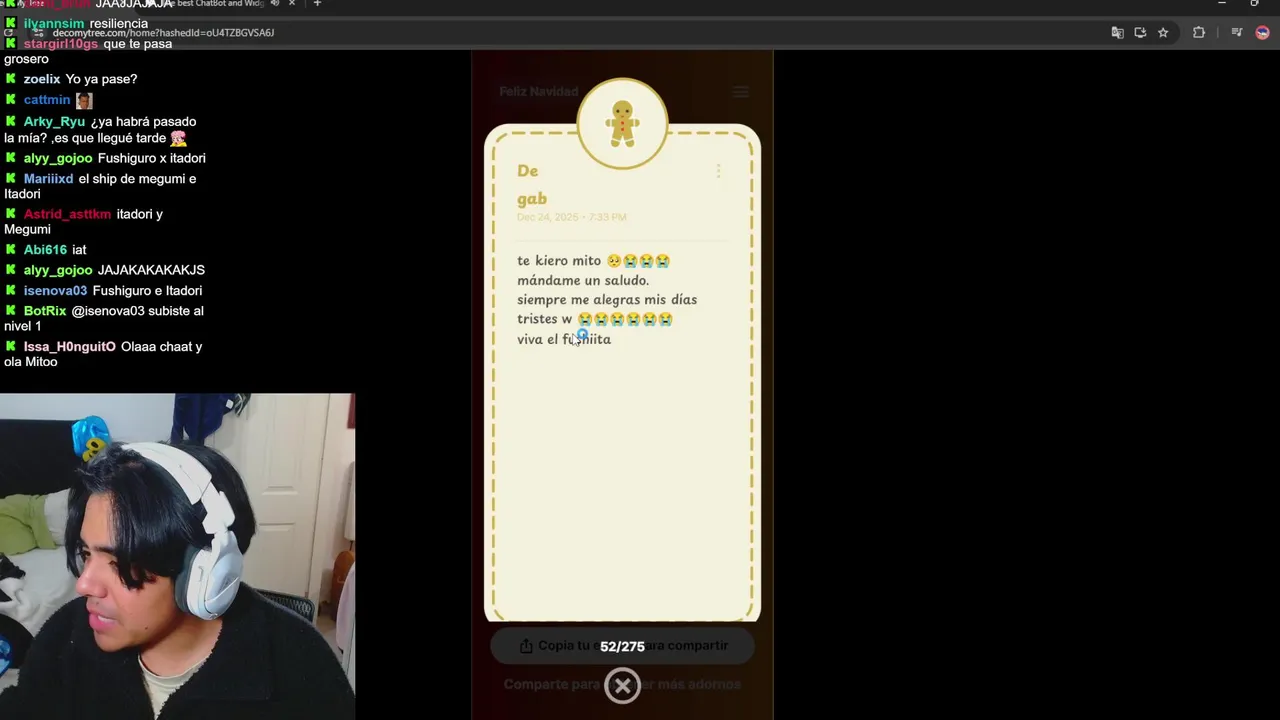Click the decomytree.com address bar URL
1280x720 pixels.
pyautogui.click(x=163, y=33)
